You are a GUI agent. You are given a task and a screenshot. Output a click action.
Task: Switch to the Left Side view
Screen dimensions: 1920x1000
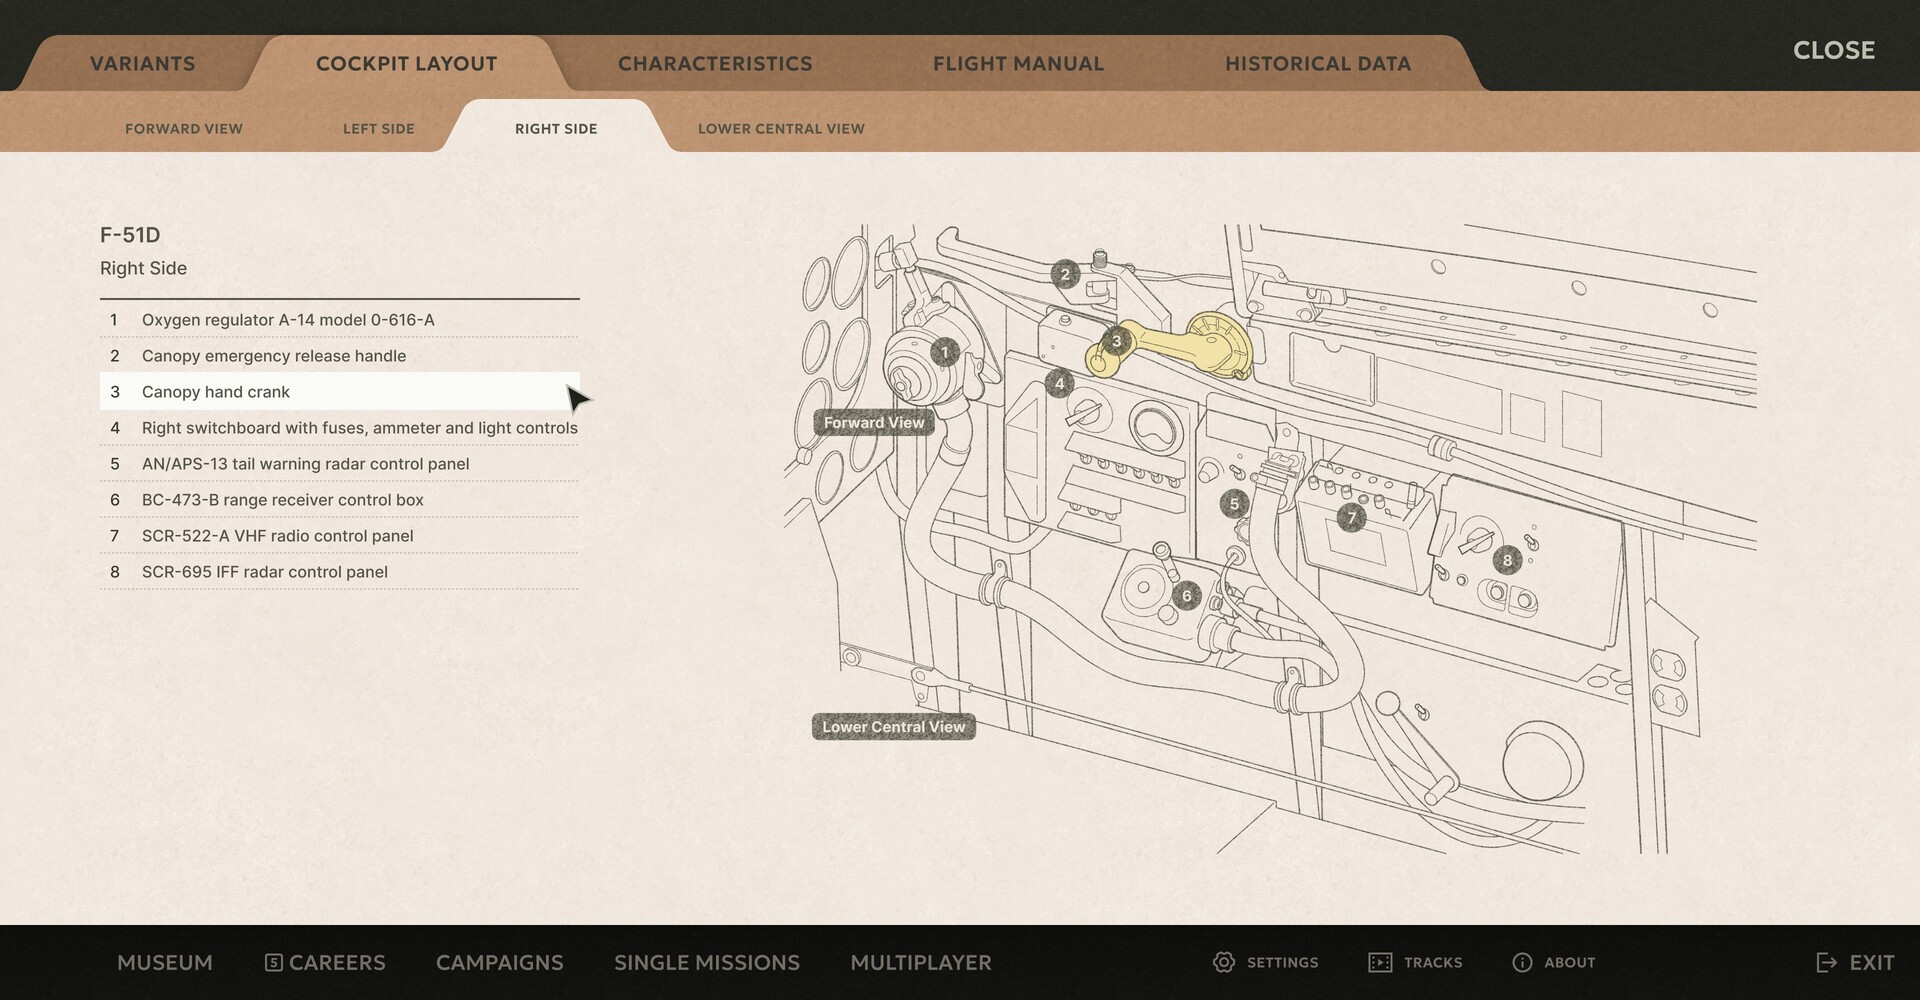(378, 128)
